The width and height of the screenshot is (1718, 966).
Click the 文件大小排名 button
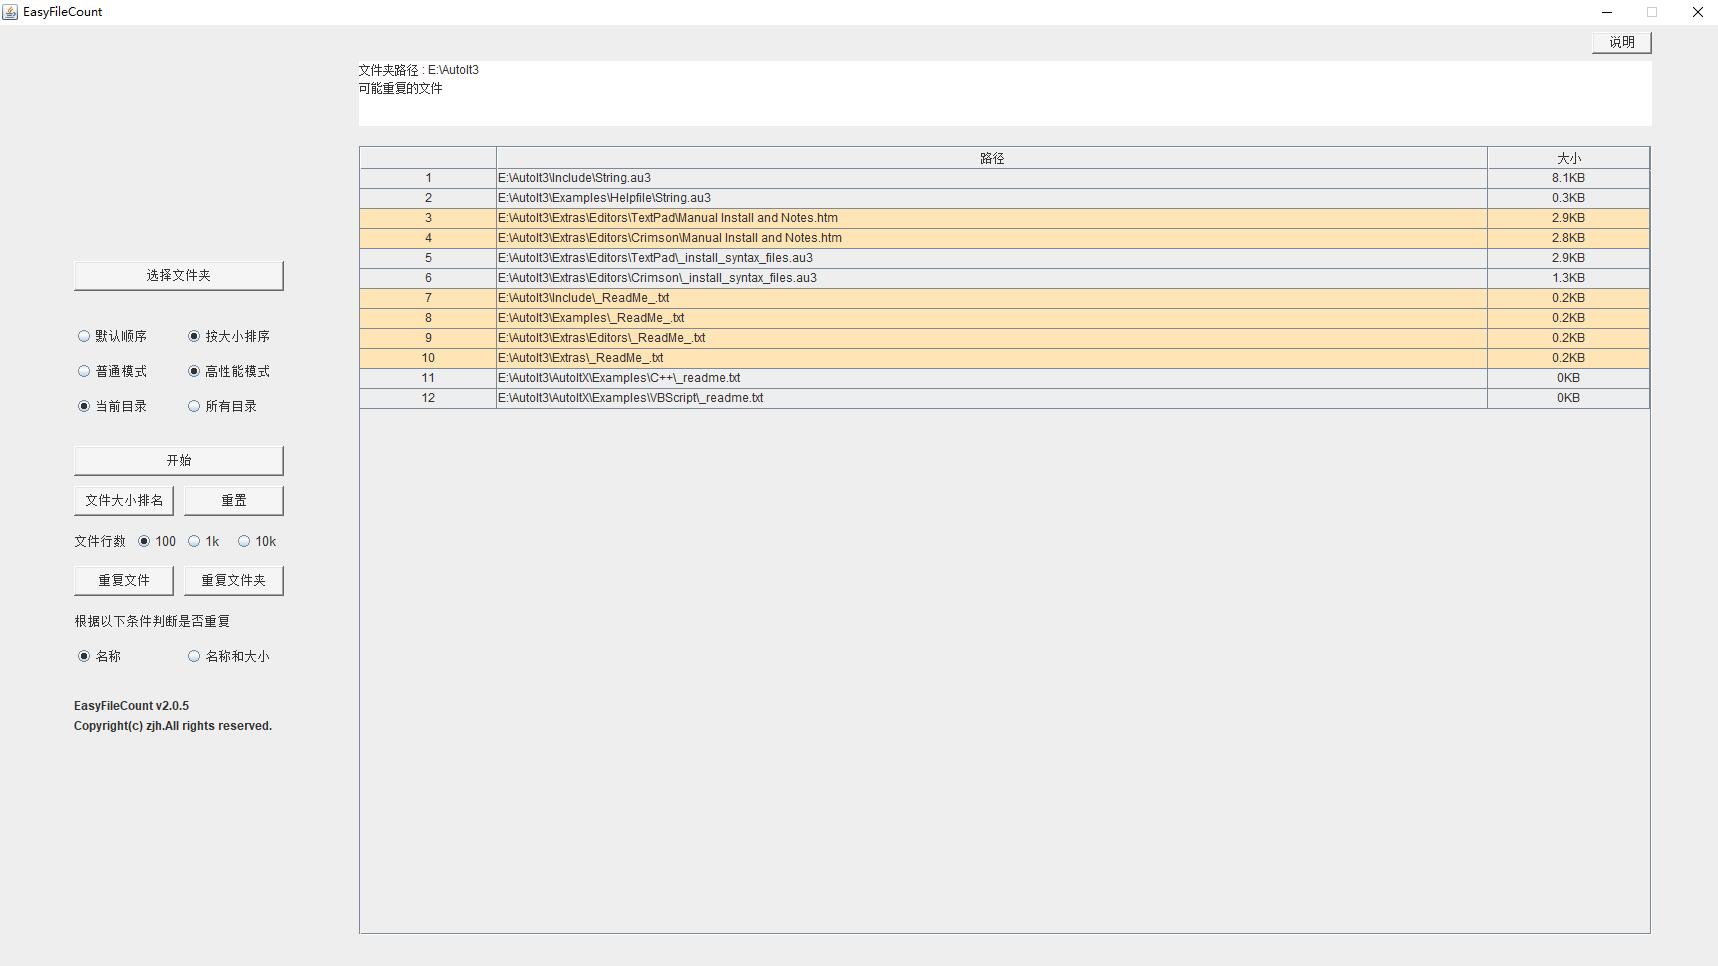pyautogui.click(x=124, y=501)
